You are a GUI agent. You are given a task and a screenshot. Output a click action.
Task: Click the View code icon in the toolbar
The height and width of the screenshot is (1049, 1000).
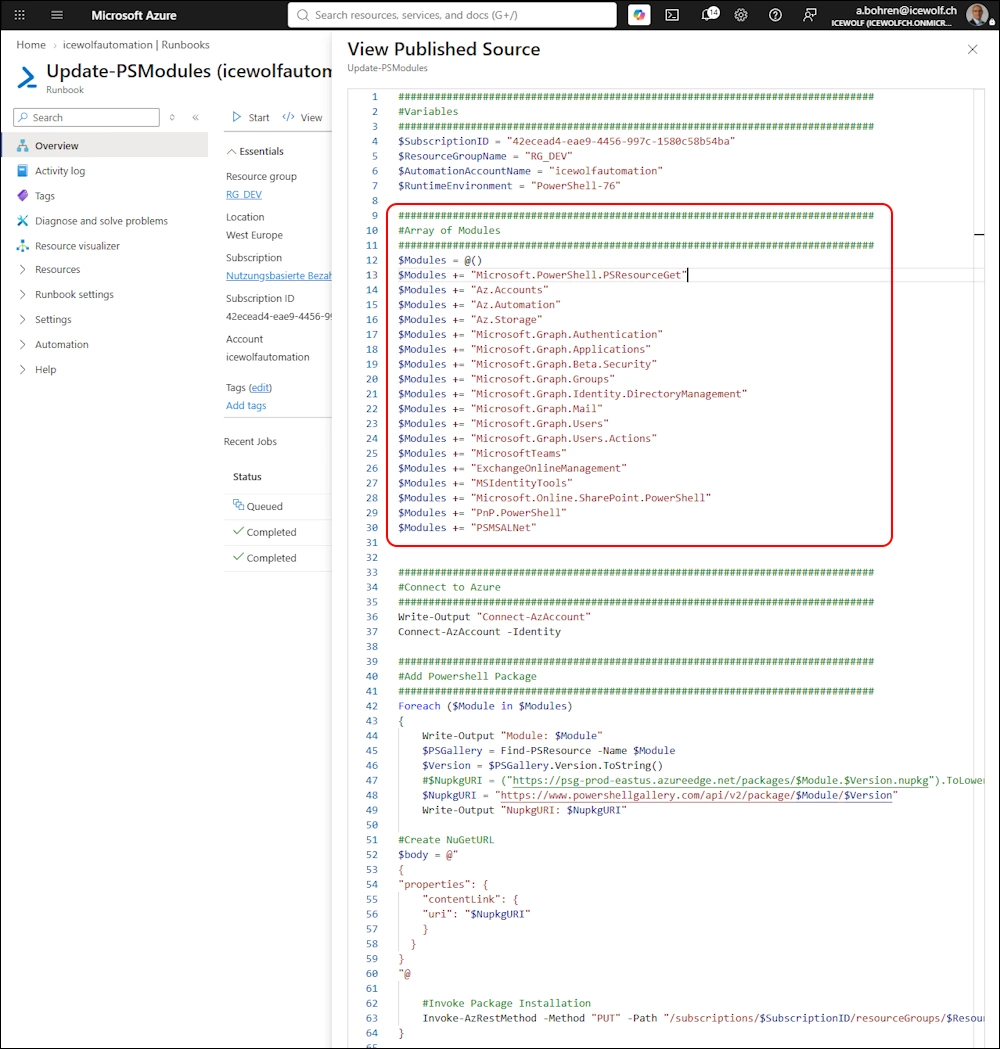click(x=288, y=117)
